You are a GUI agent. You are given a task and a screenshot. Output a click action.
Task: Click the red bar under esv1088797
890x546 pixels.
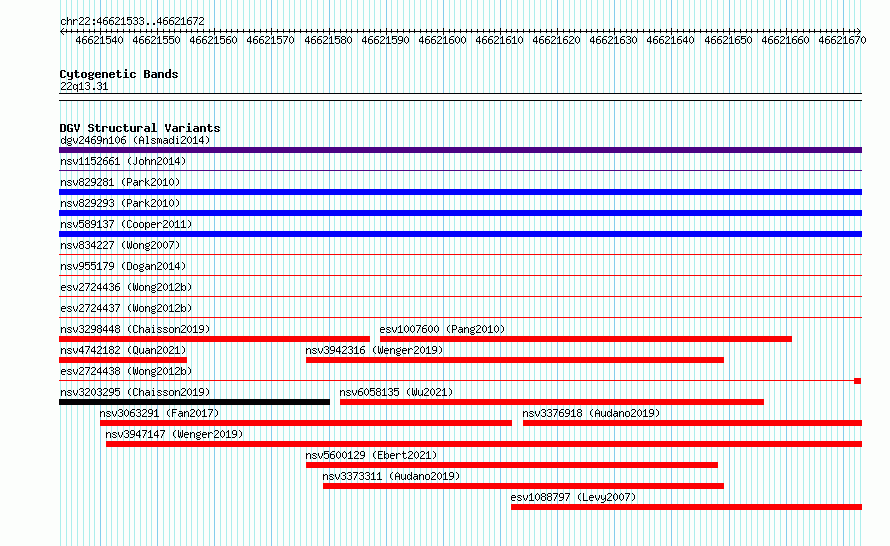click(x=686, y=507)
